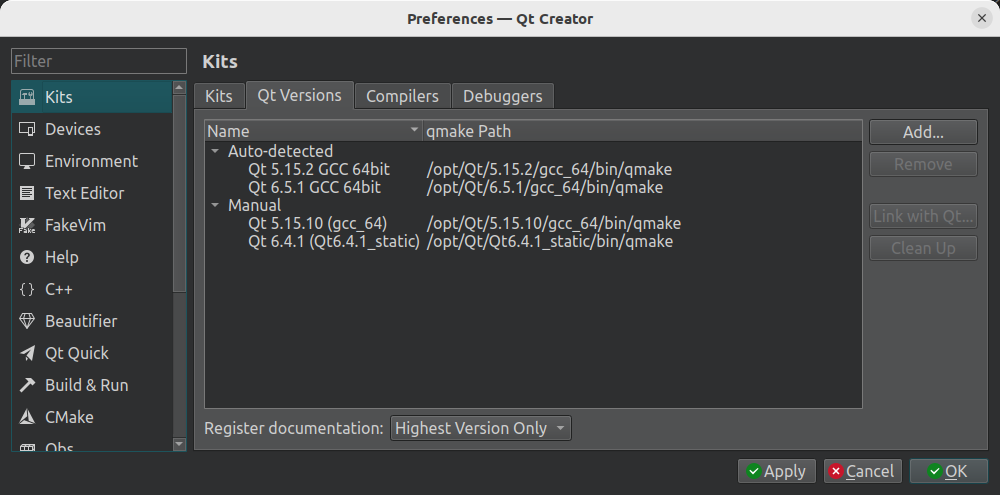Click green check icon on OK
Viewport: 1000px width, 495px height.
[935, 471]
